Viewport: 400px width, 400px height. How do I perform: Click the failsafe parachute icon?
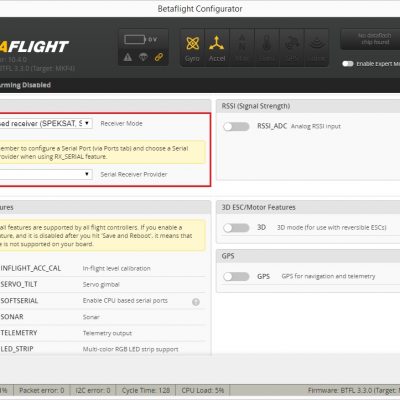[x=143, y=57]
